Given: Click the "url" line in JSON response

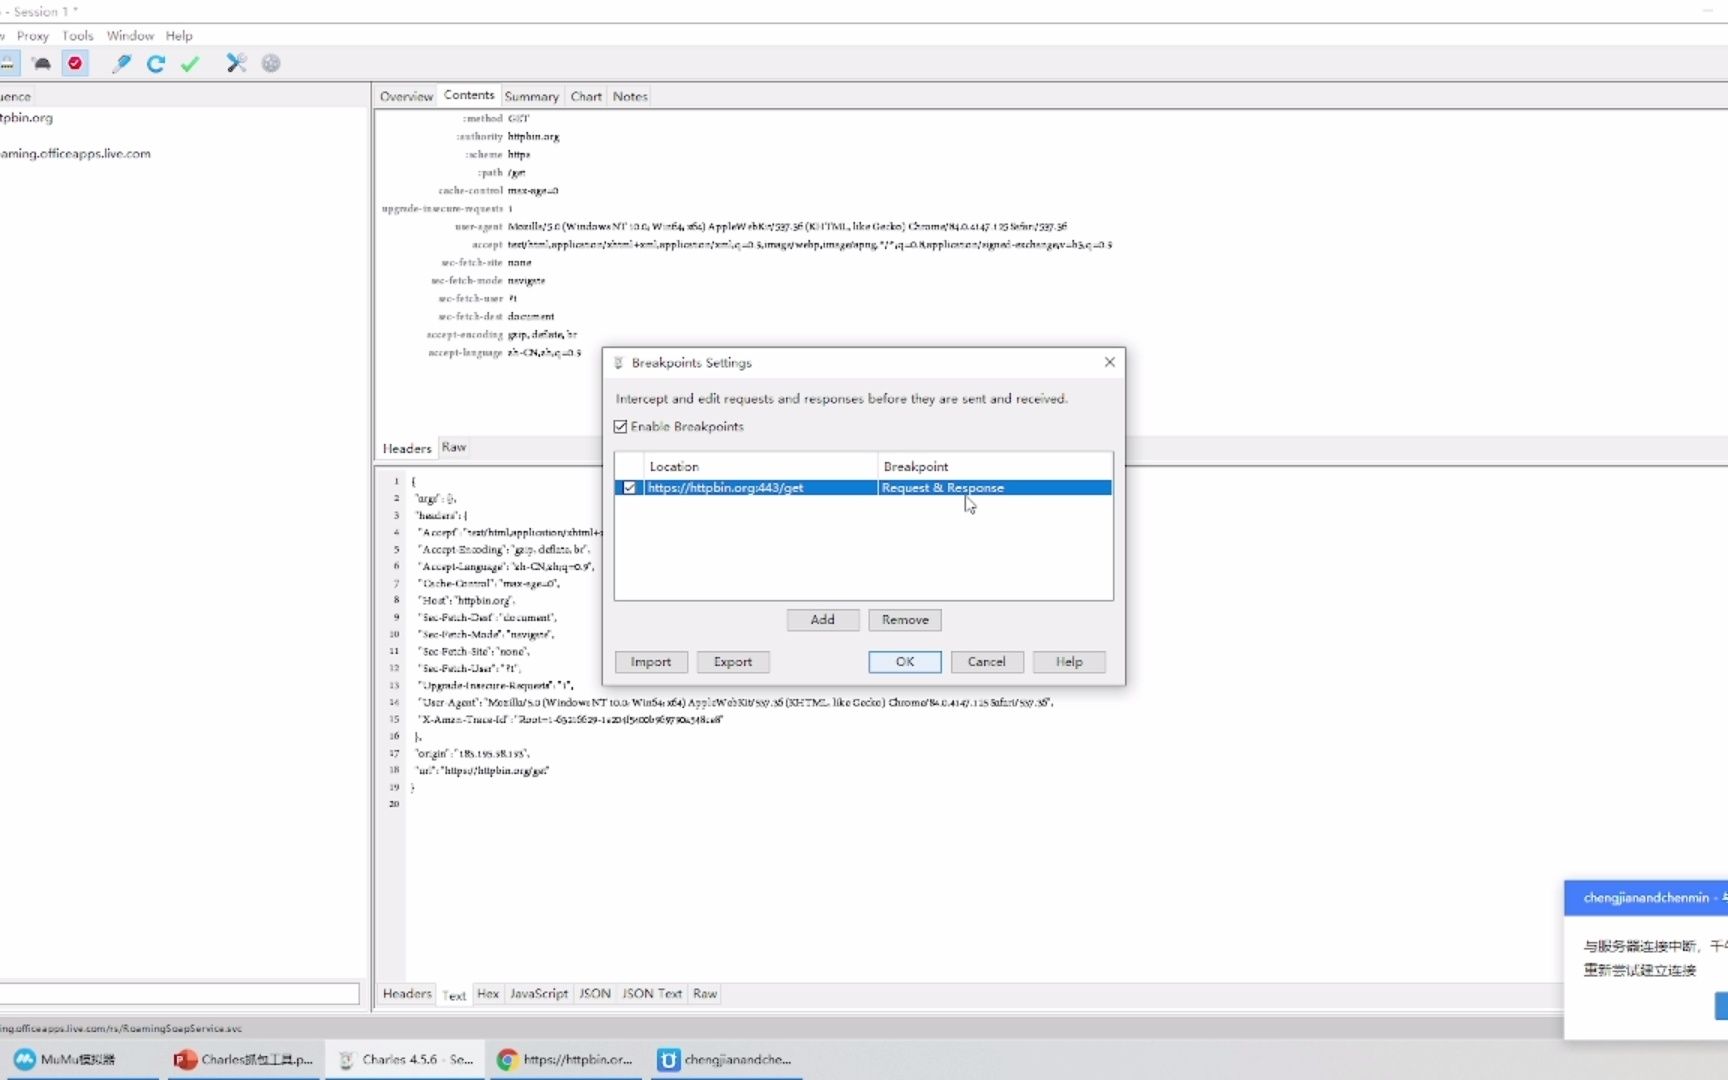Looking at the screenshot, I should 482,770.
